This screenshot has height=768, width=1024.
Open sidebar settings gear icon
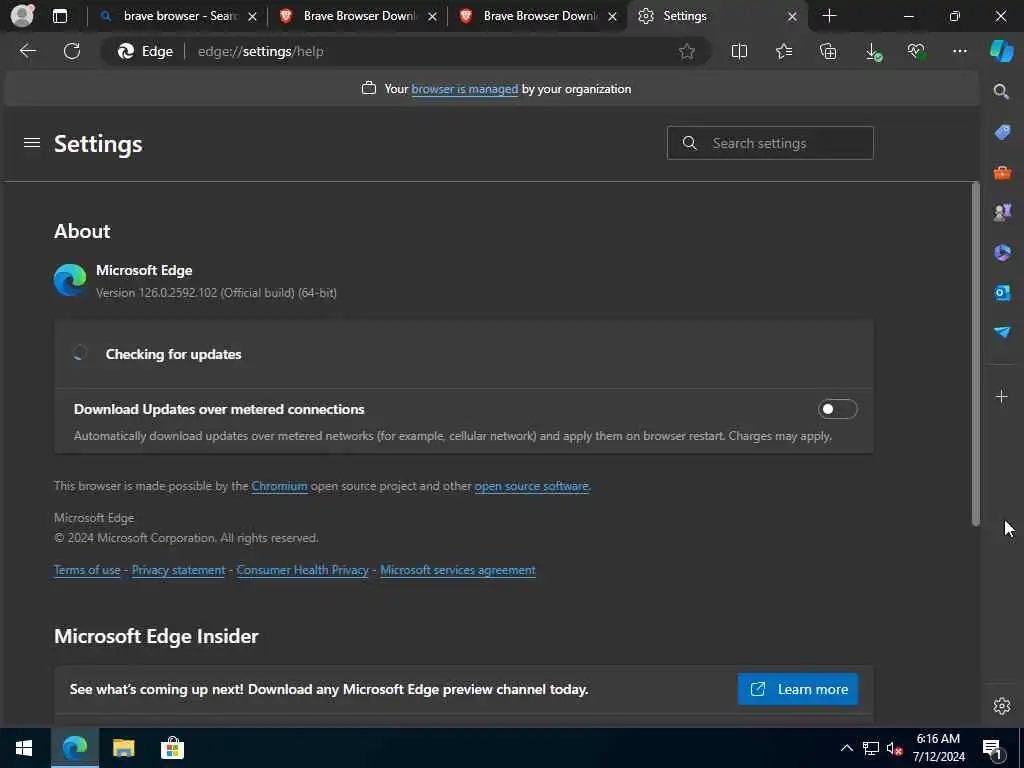(x=1002, y=706)
